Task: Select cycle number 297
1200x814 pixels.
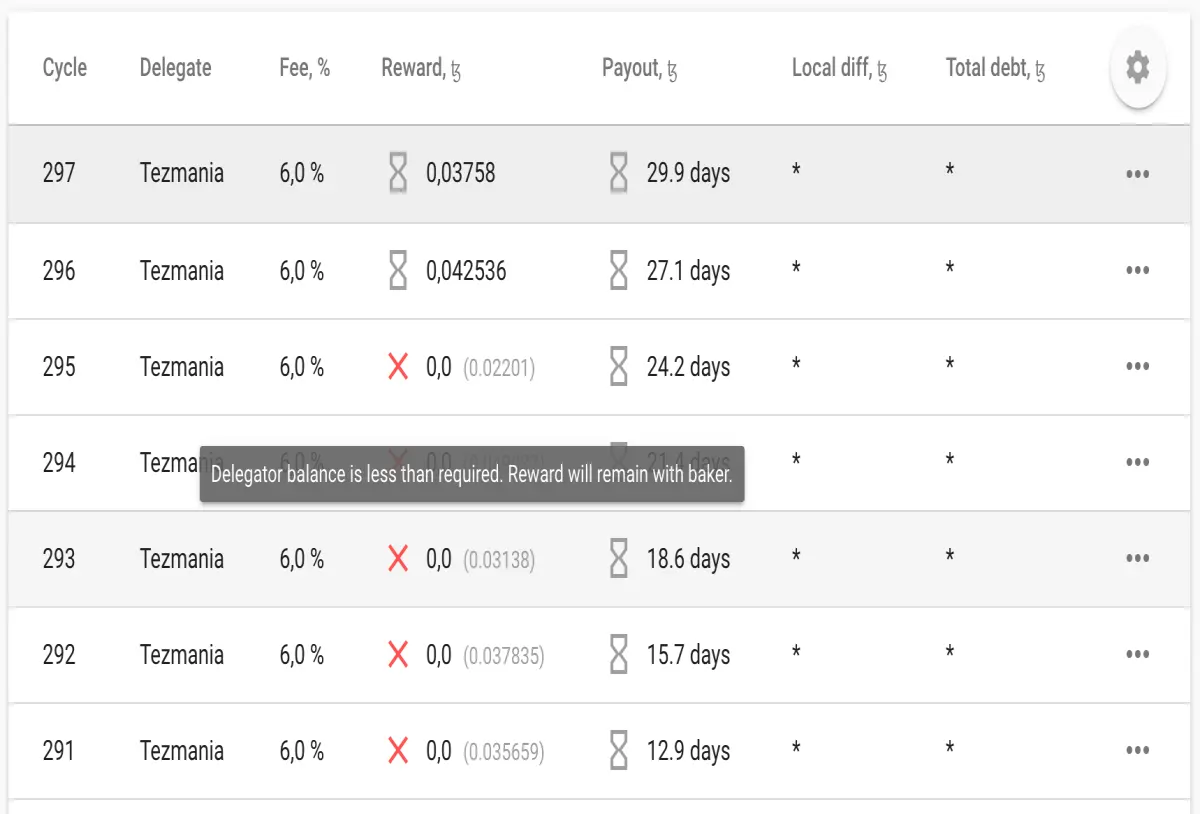Action: (59, 173)
